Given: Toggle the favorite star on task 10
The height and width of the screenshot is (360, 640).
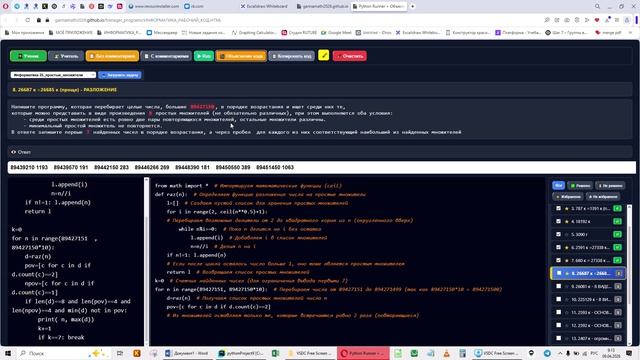Looking at the screenshot, I should coord(567,300).
